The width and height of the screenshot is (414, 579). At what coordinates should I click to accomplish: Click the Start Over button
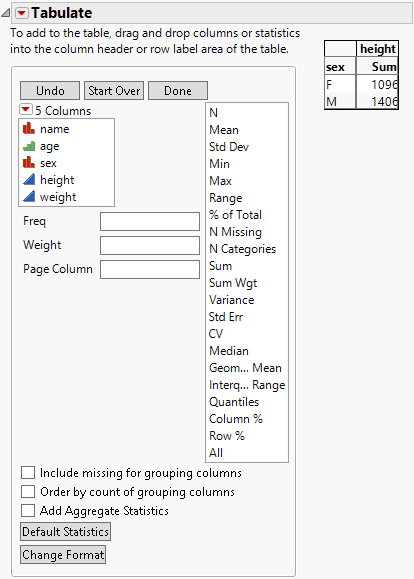114,91
